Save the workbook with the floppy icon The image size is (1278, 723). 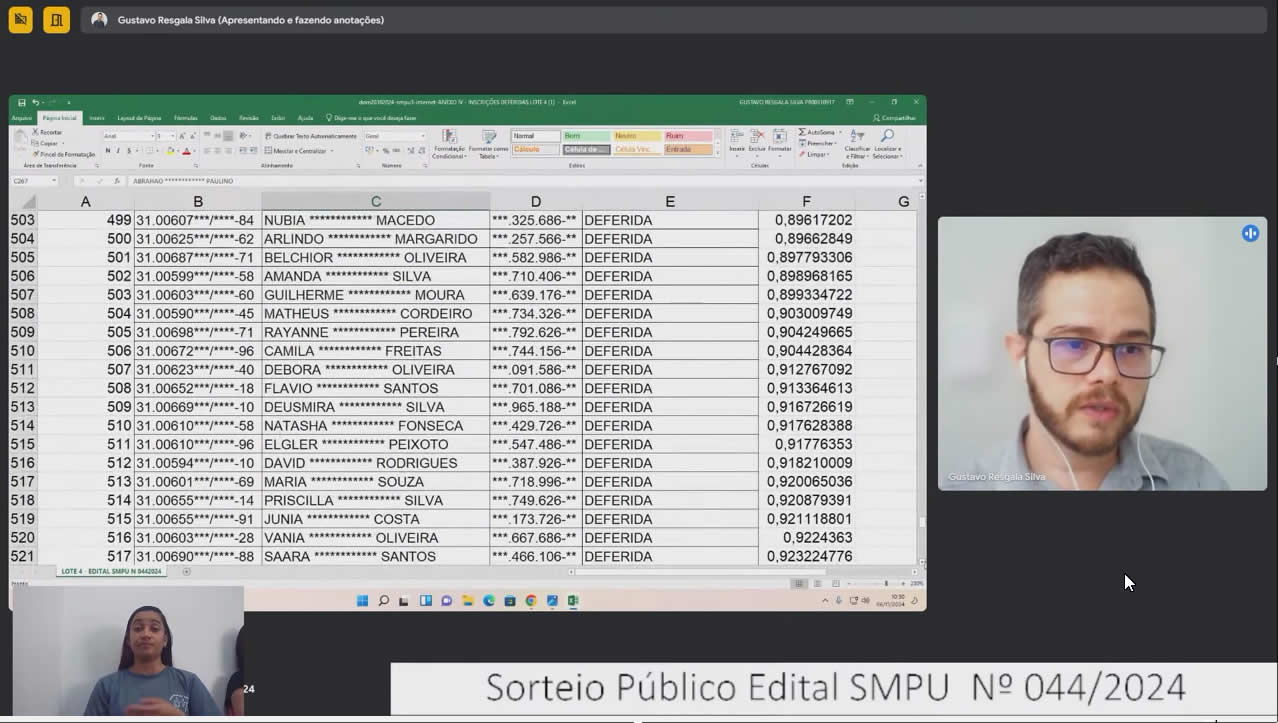coord(22,102)
